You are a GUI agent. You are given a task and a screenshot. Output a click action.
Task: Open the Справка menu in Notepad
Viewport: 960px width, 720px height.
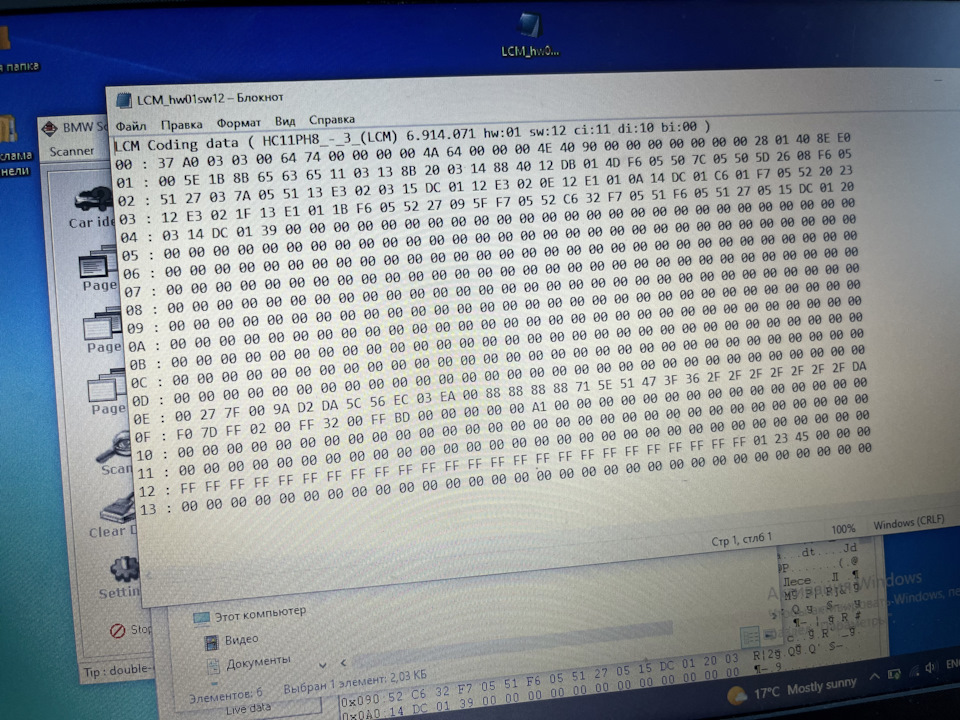[x=331, y=120]
